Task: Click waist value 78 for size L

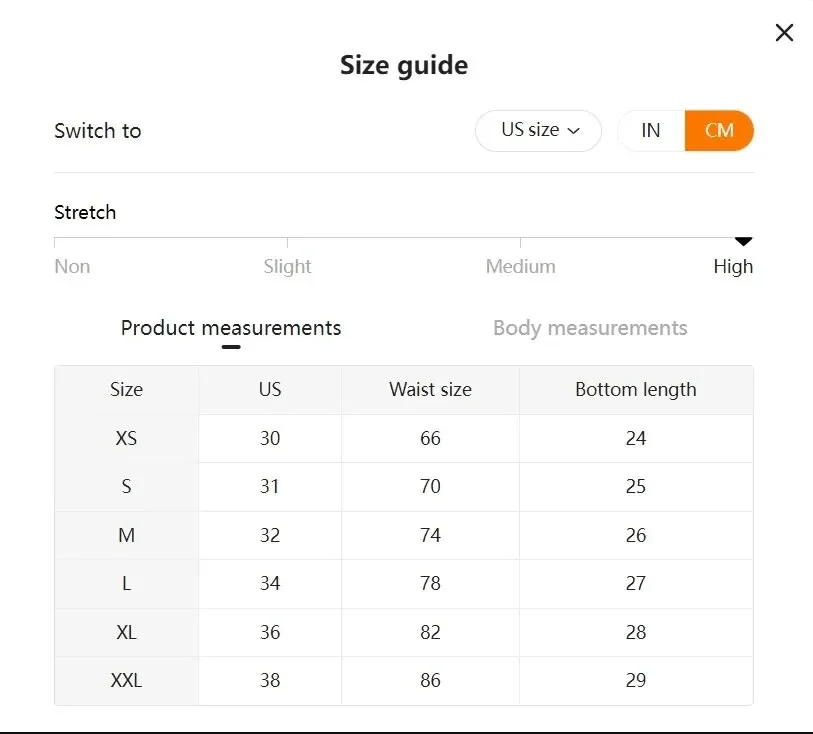Action: pyautogui.click(x=430, y=583)
